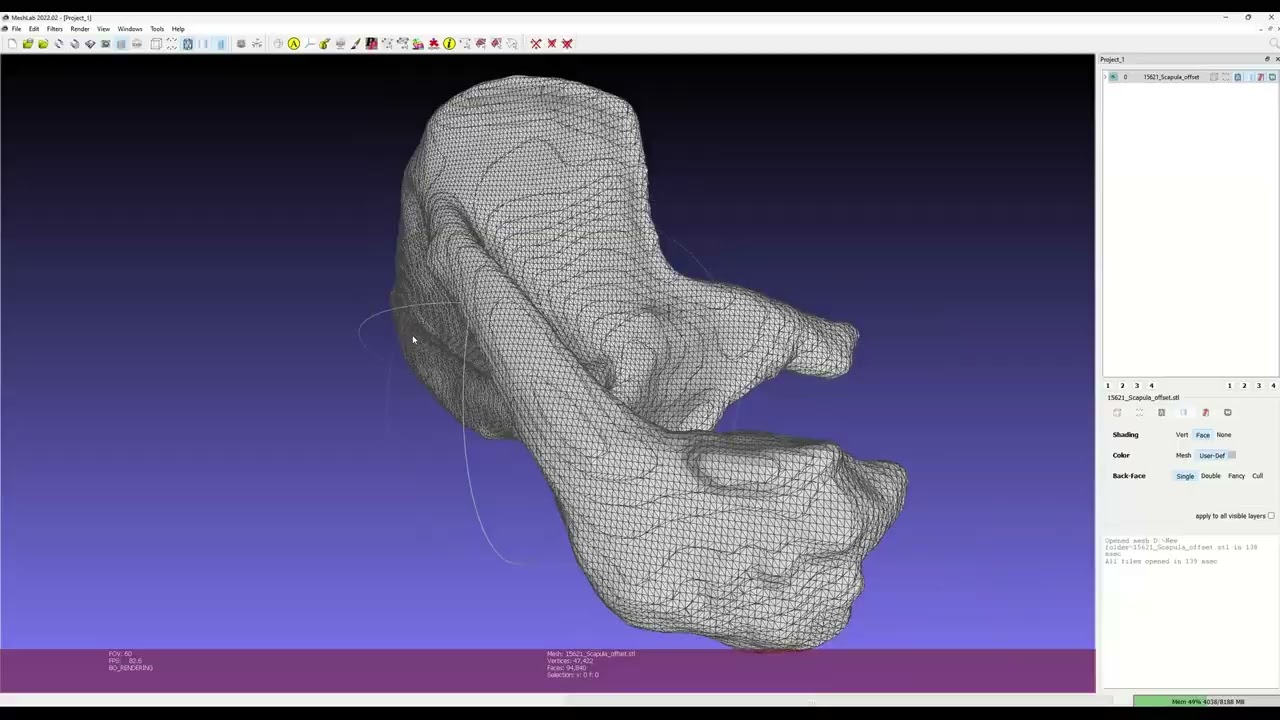Screen dimensions: 1280x720
Task: Click the last red X delete icon
Action: pyautogui.click(x=567, y=43)
